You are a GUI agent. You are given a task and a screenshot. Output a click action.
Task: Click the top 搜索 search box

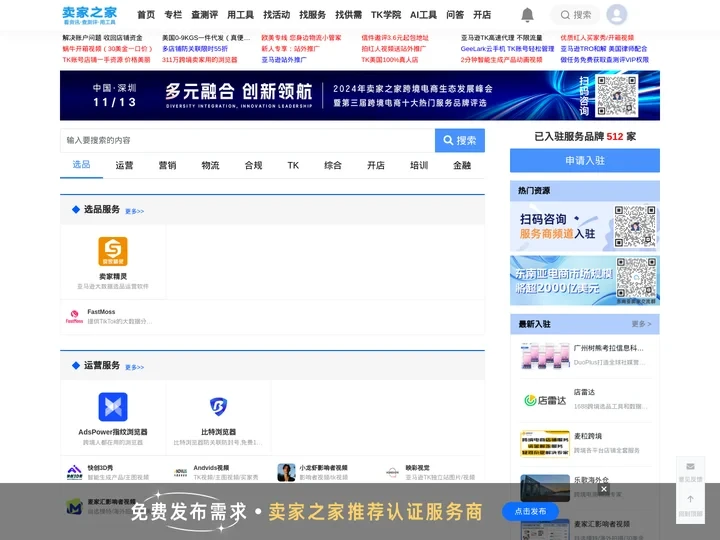(x=575, y=15)
